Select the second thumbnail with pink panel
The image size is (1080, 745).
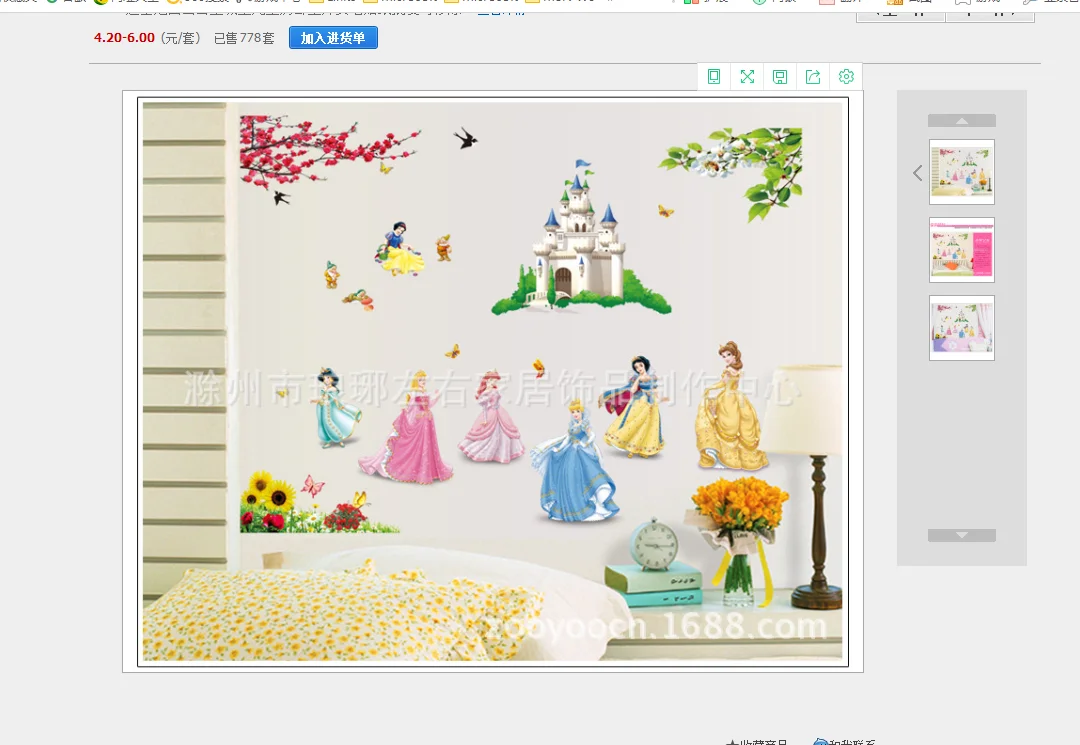click(x=962, y=250)
